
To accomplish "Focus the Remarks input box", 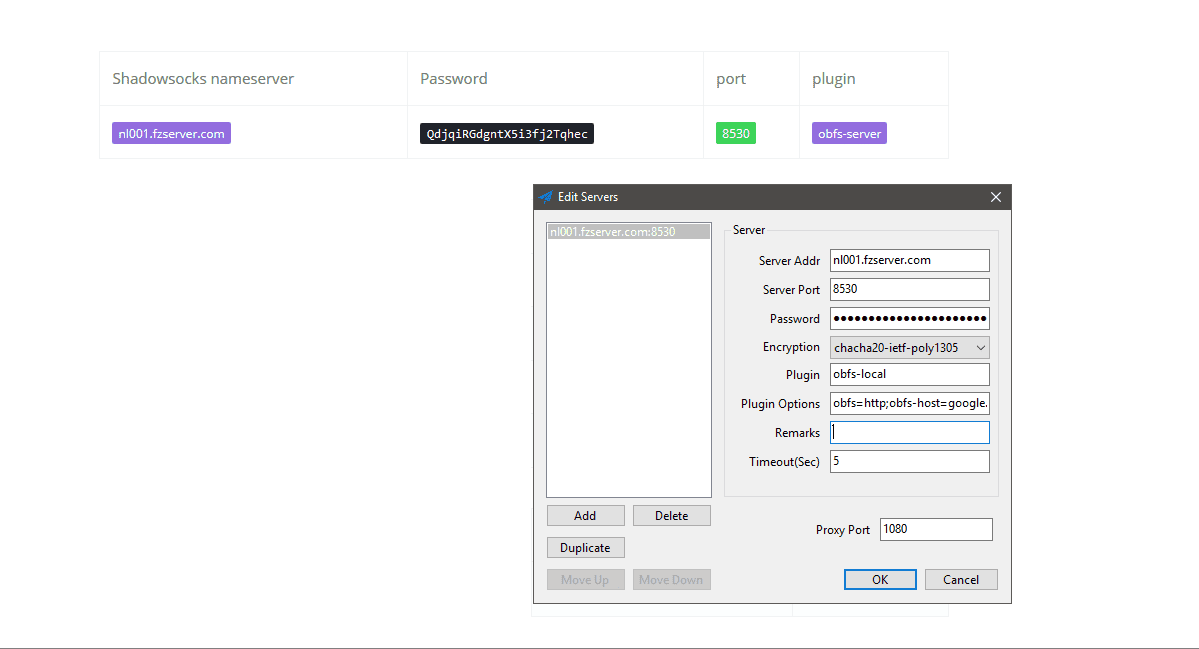I will 909,433.
